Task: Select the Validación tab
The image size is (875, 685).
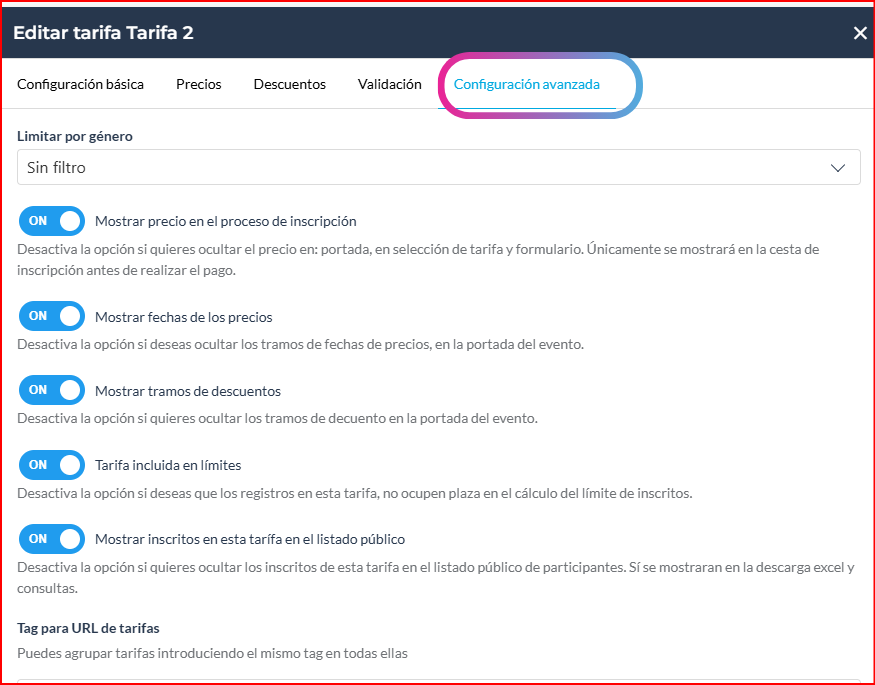Action: tap(390, 84)
